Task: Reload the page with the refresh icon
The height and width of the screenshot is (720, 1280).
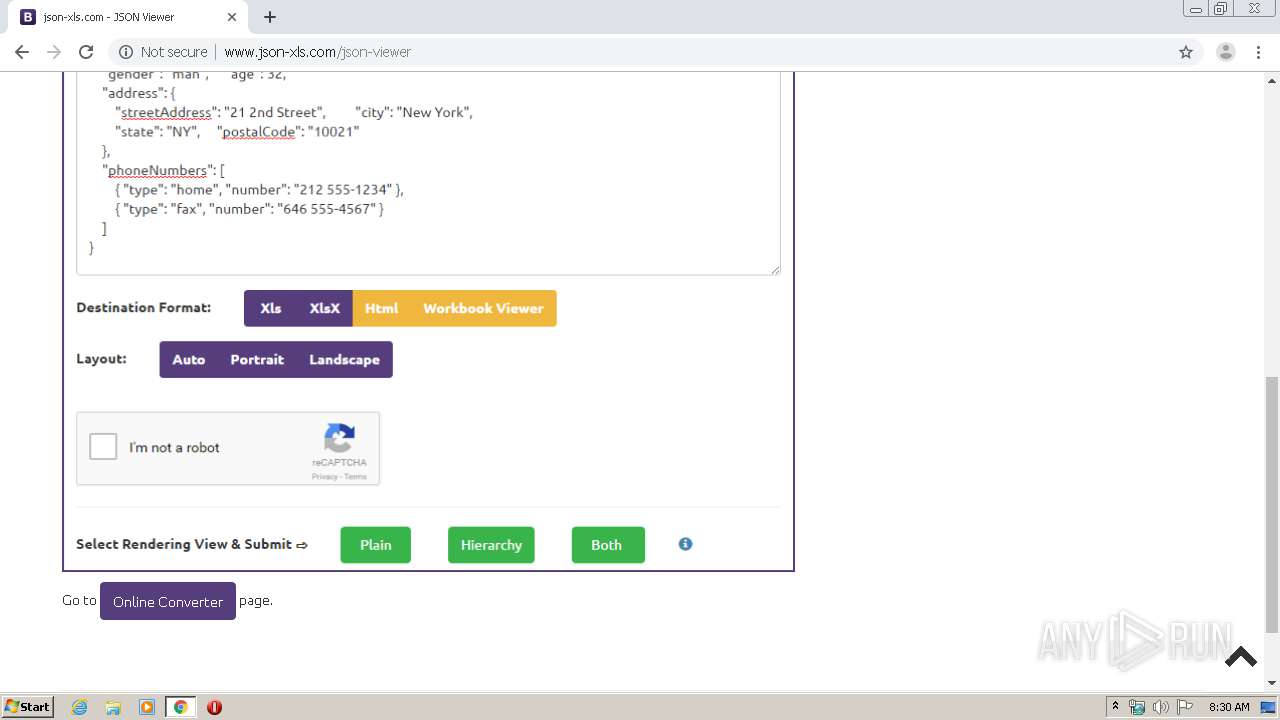Action: click(x=86, y=52)
